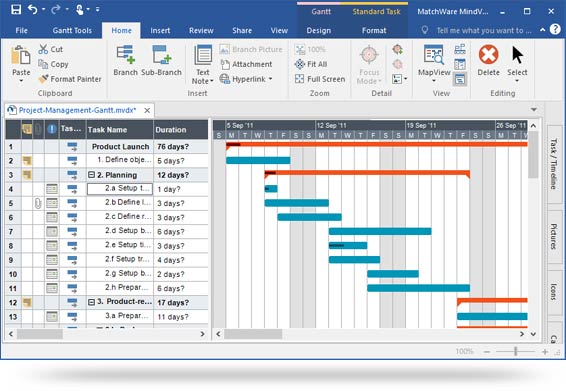Click the highlighted bottom icon in View group
The image size is (566, 391).
[x=460, y=79]
